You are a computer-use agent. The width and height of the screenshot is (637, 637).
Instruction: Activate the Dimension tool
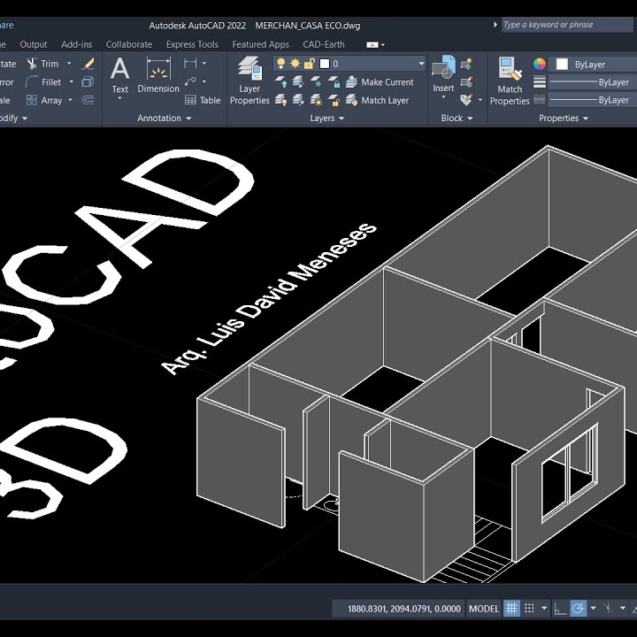(x=158, y=75)
